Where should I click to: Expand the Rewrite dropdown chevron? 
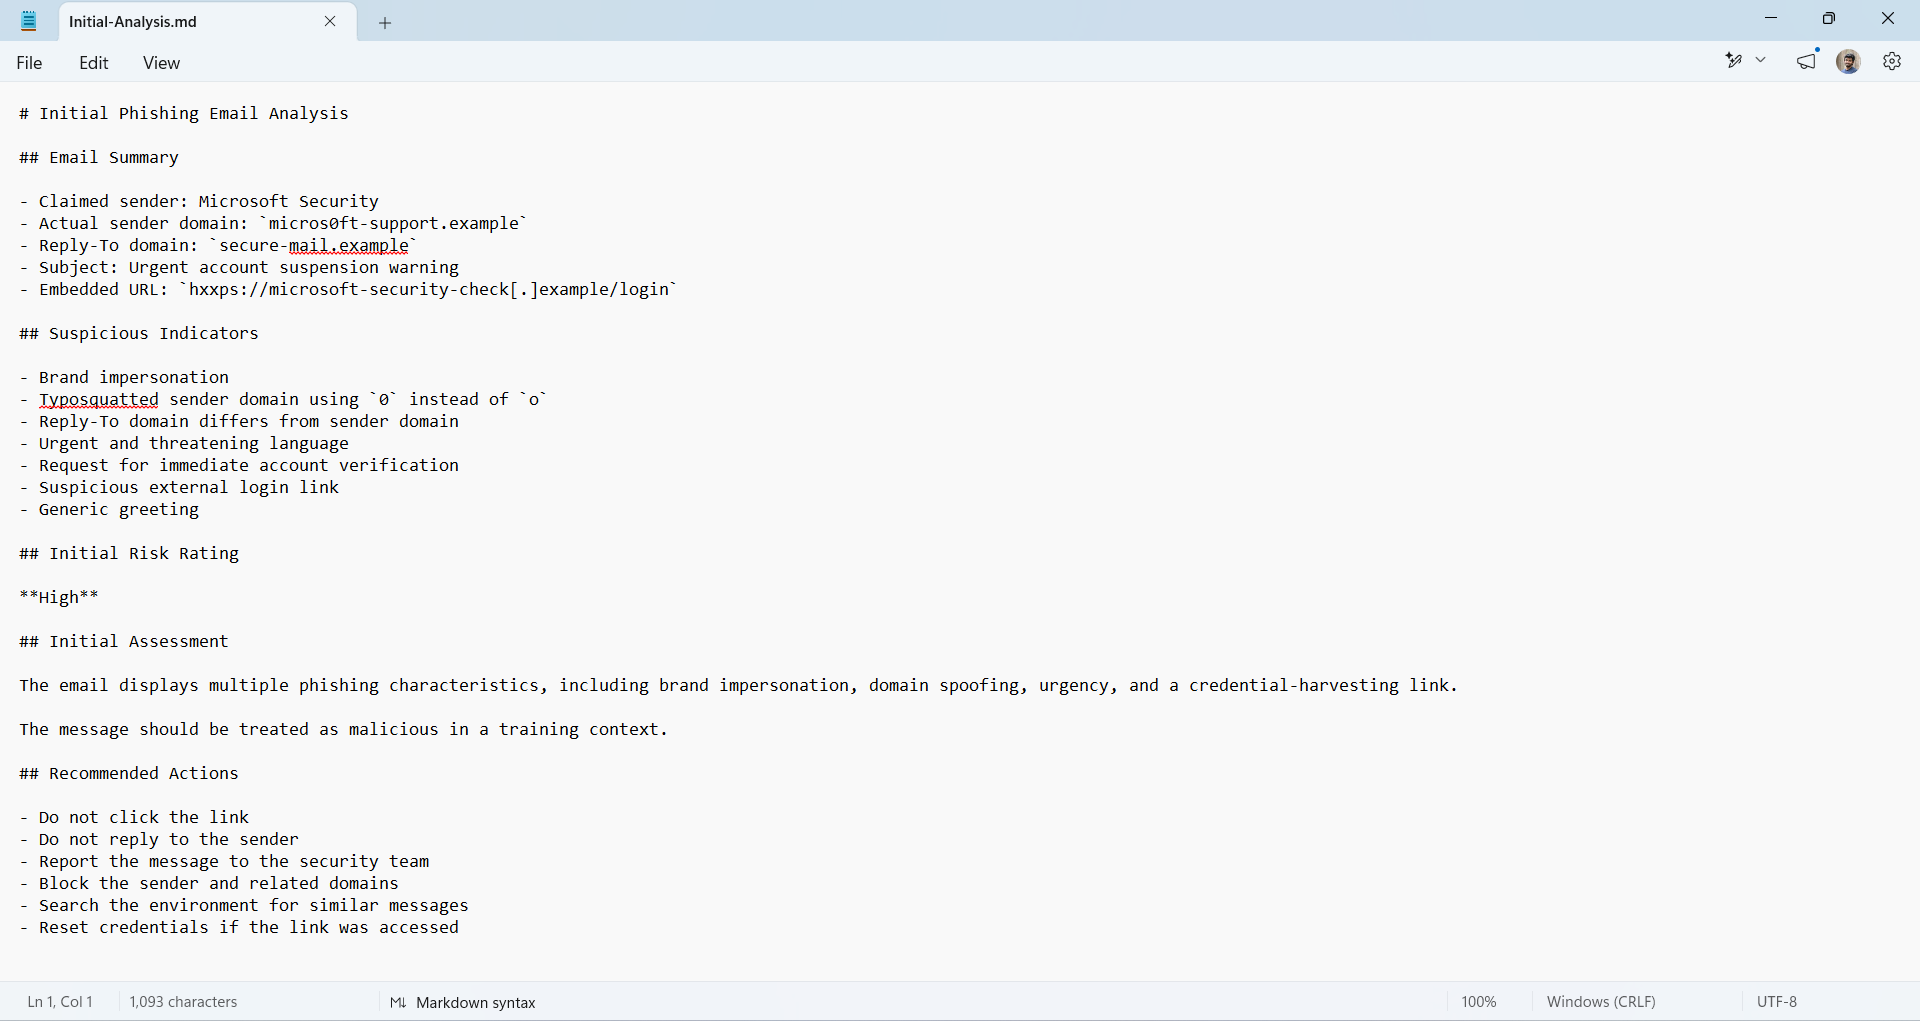(x=1761, y=61)
